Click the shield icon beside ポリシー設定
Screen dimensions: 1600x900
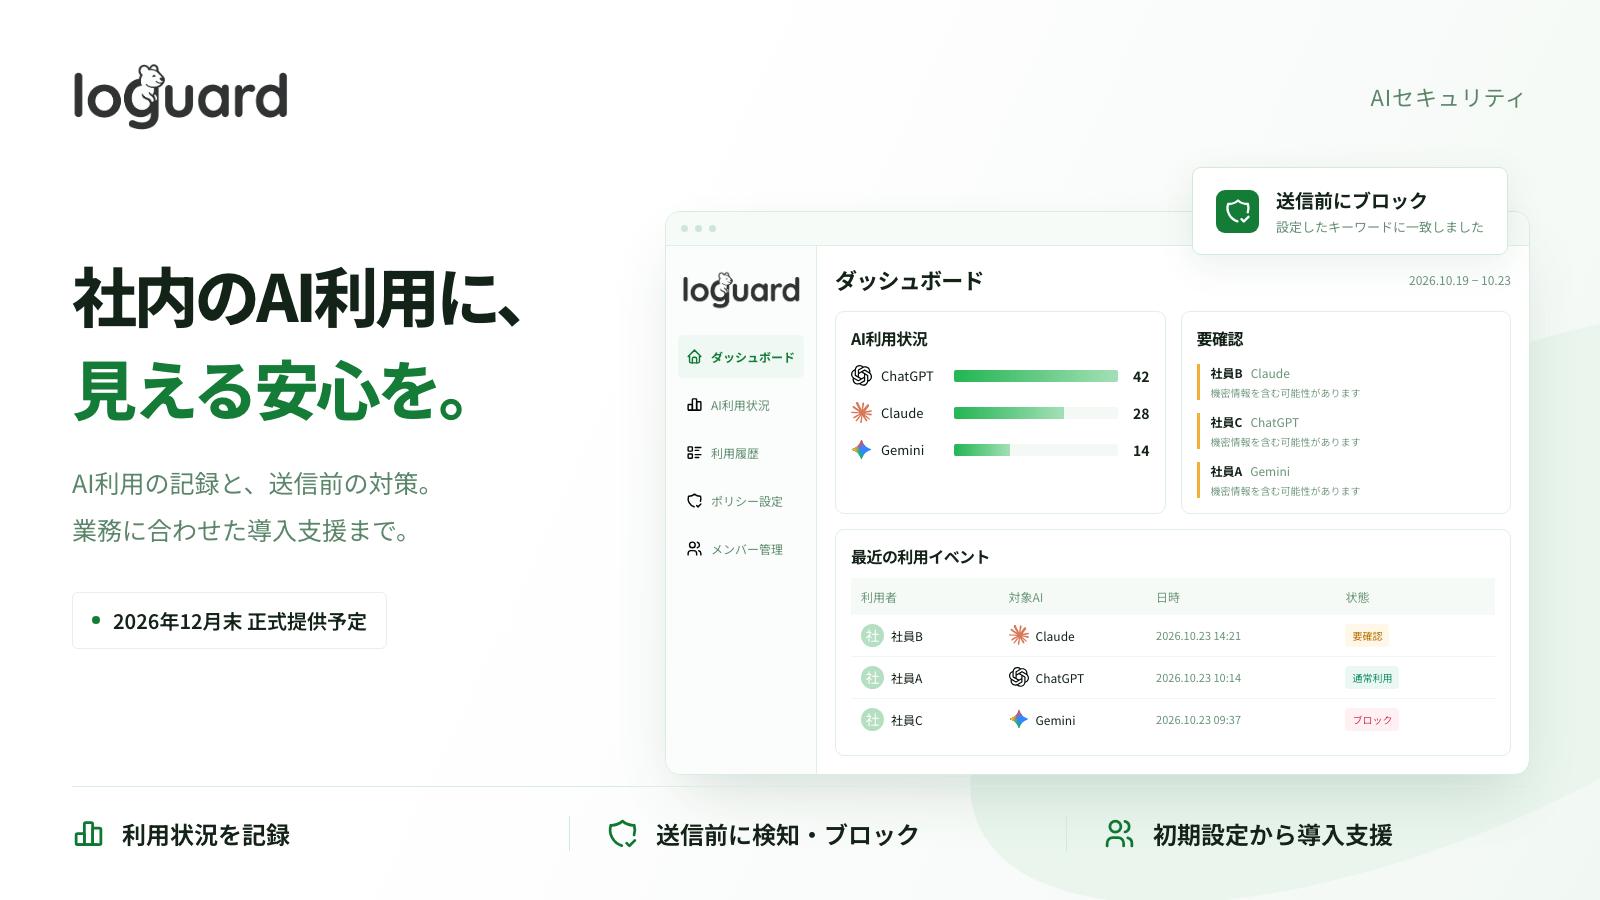point(694,501)
